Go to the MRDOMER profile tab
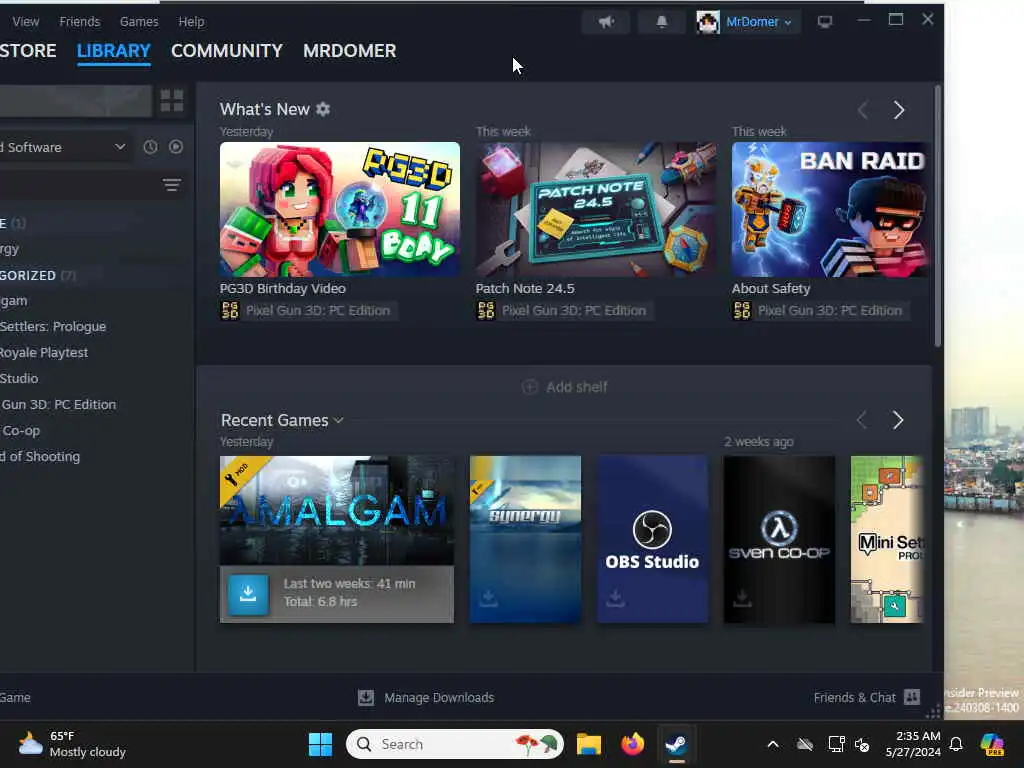The height and width of the screenshot is (768, 1024). 349,50
